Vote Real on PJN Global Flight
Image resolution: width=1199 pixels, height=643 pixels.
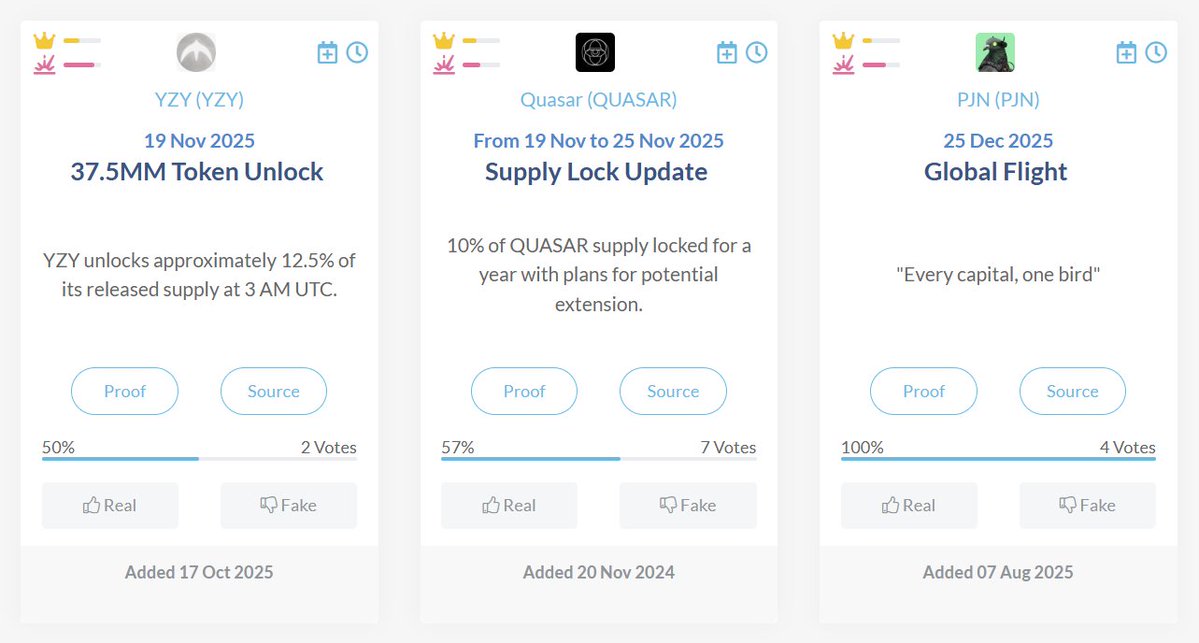tap(908, 505)
